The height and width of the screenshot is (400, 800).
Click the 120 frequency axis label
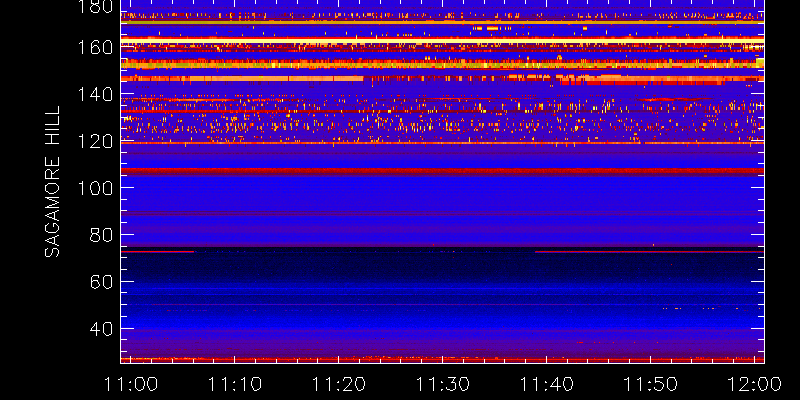click(x=95, y=141)
